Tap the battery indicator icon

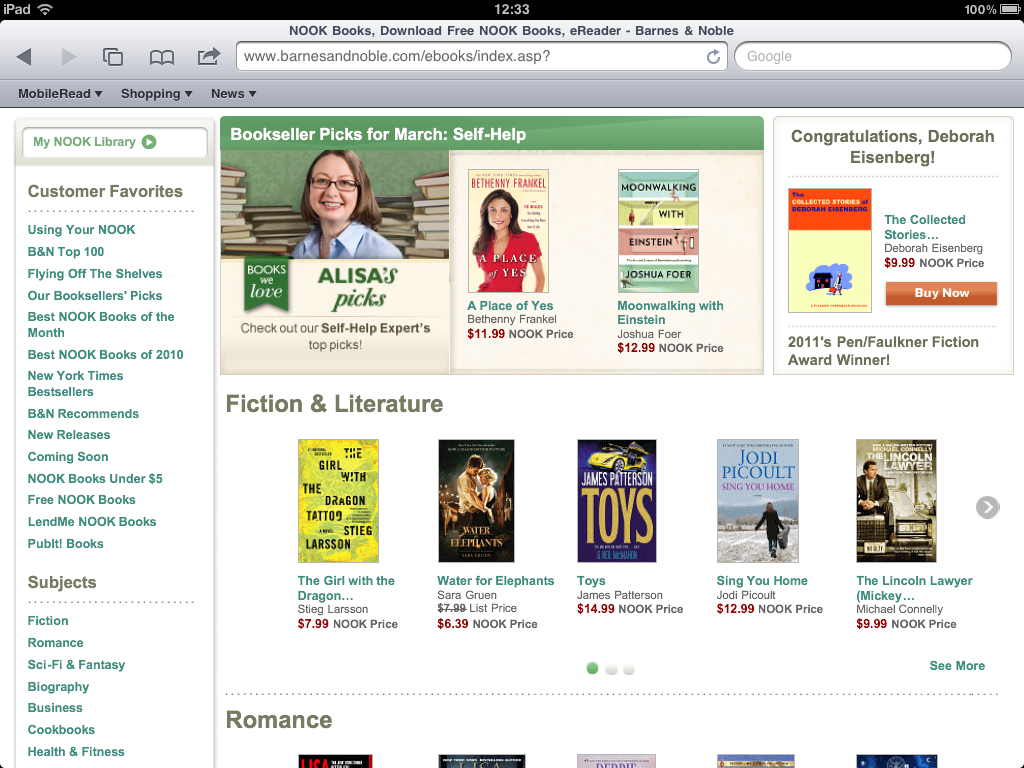(1010, 9)
